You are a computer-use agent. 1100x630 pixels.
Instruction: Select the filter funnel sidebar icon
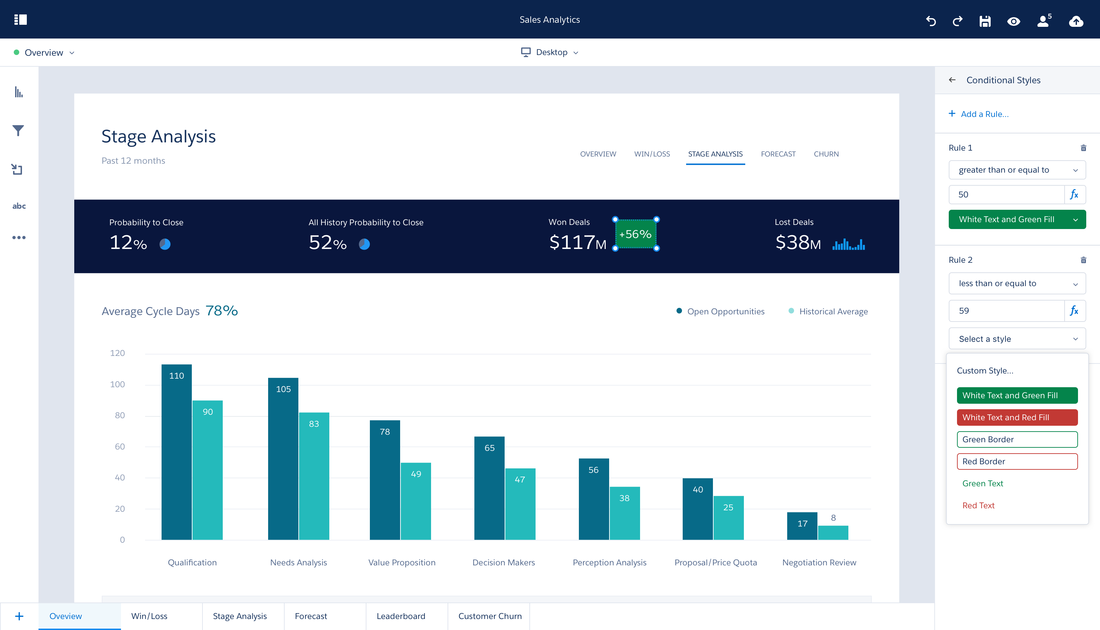click(x=18, y=130)
